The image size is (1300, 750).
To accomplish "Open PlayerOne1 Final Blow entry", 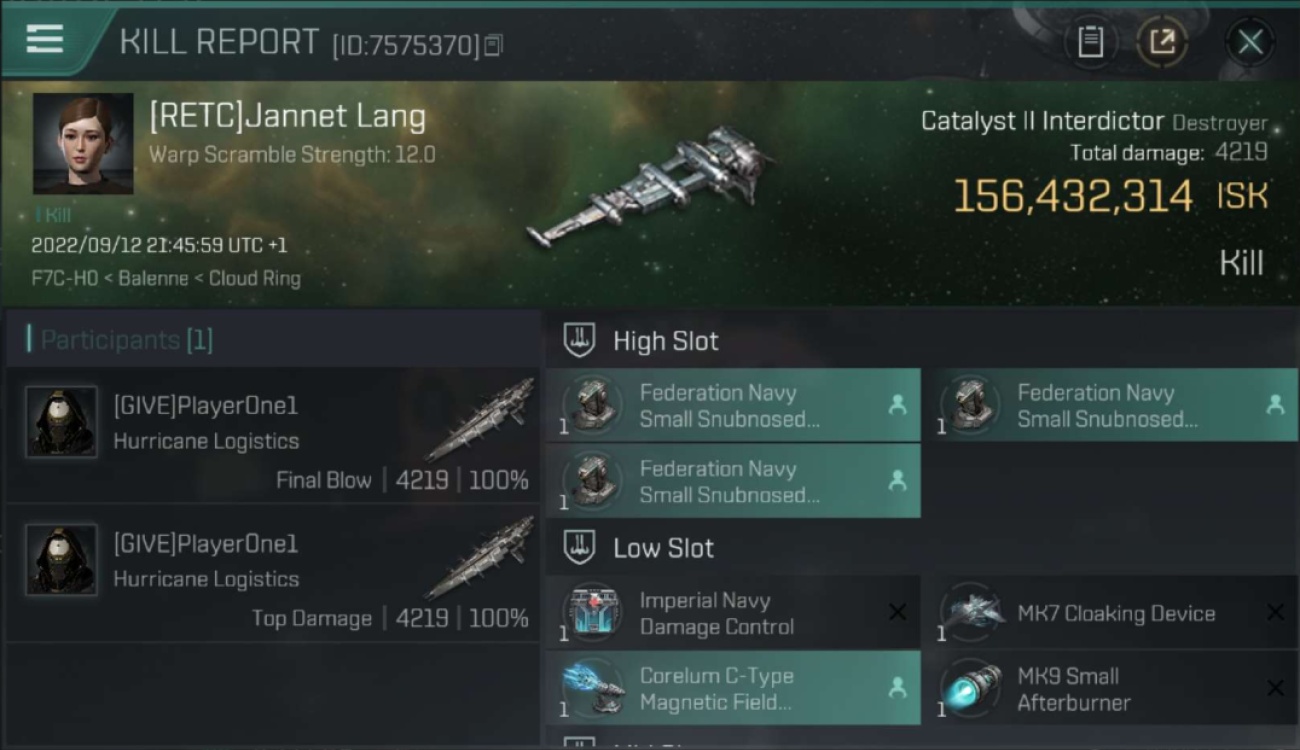I will (x=273, y=435).
